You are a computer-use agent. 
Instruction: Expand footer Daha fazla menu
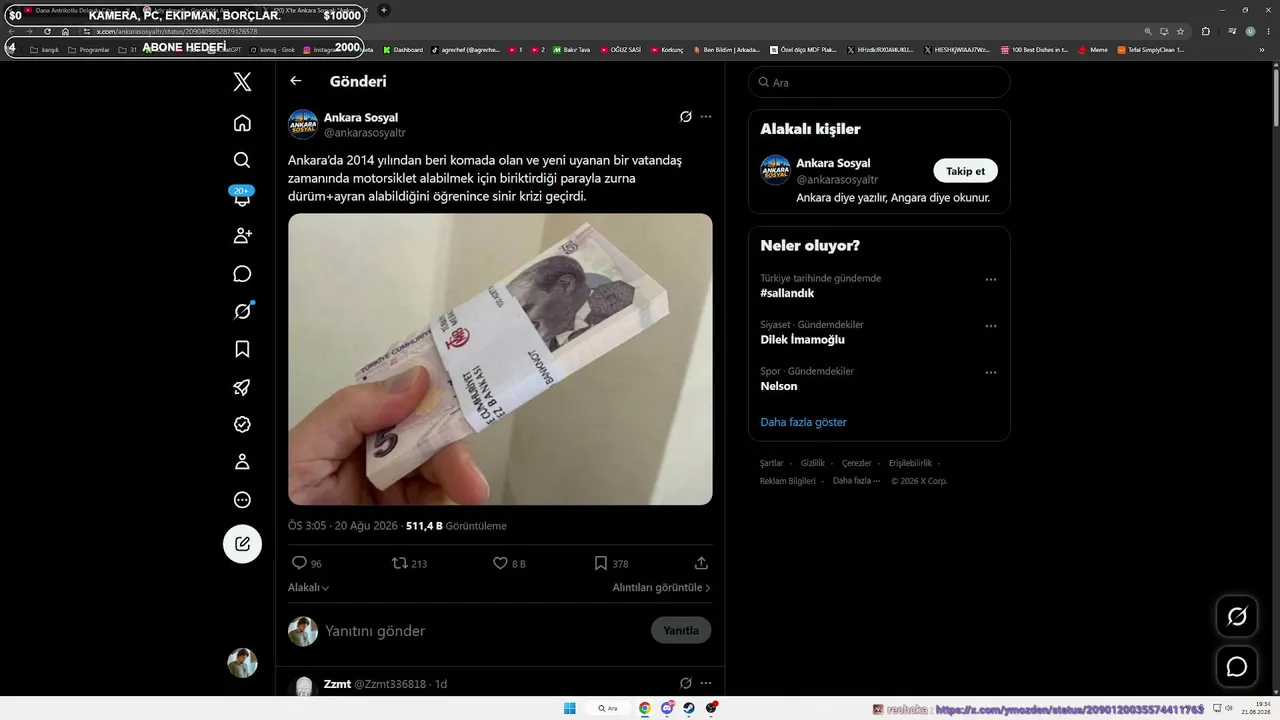pos(856,481)
